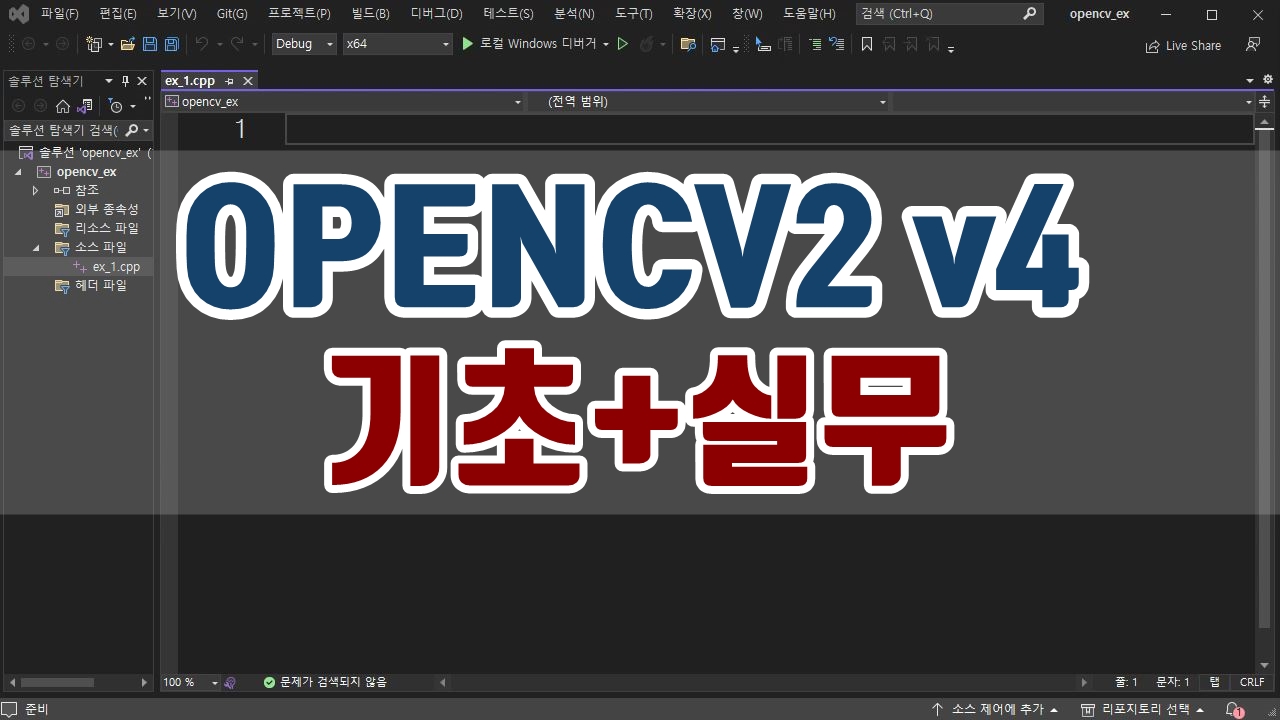
Task: Click the 리포지토리 선택 button
Action: [1142, 709]
